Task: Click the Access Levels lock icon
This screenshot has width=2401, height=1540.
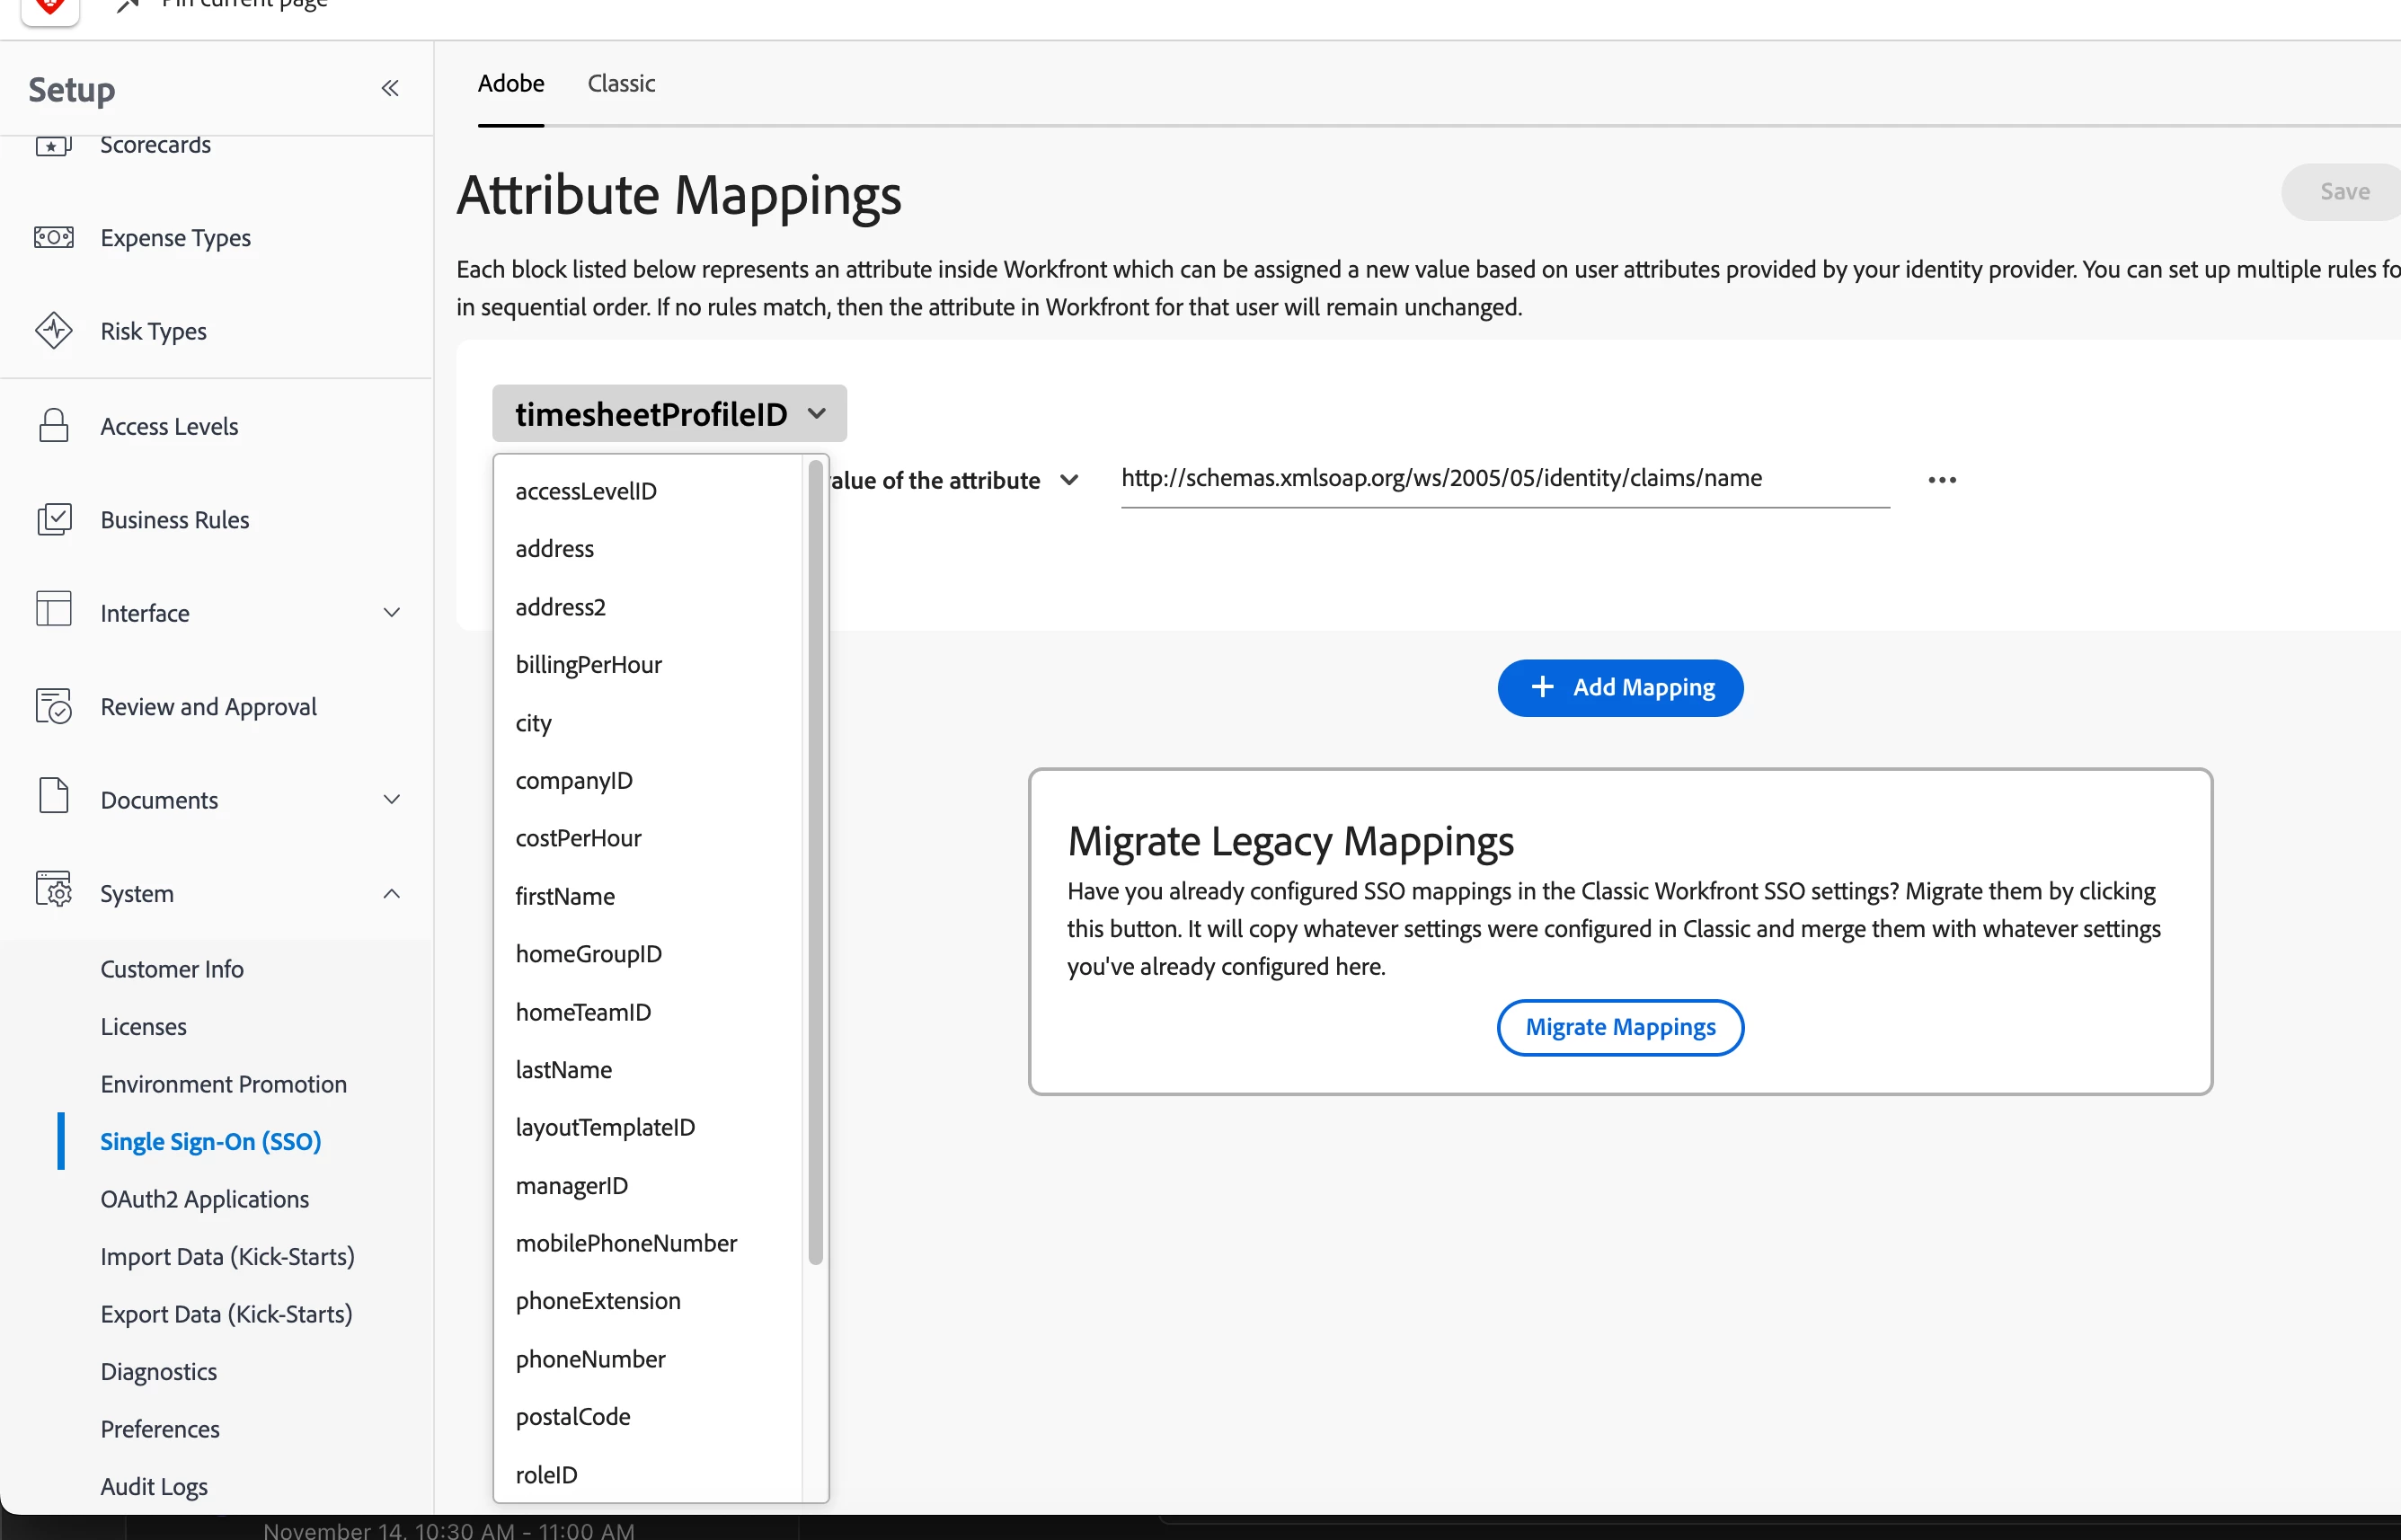Action: [x=54, y=426]
